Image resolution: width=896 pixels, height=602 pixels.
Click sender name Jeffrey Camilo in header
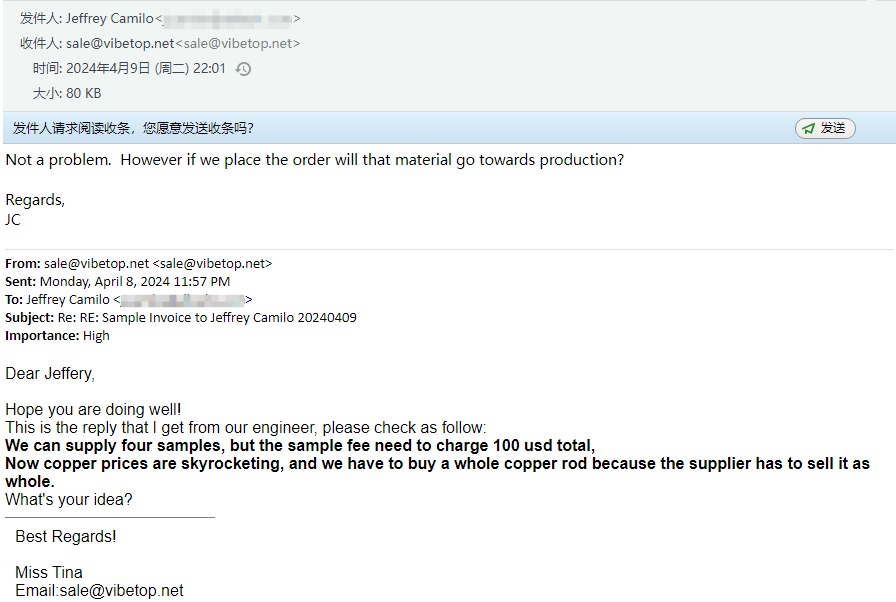pos(110,18)
